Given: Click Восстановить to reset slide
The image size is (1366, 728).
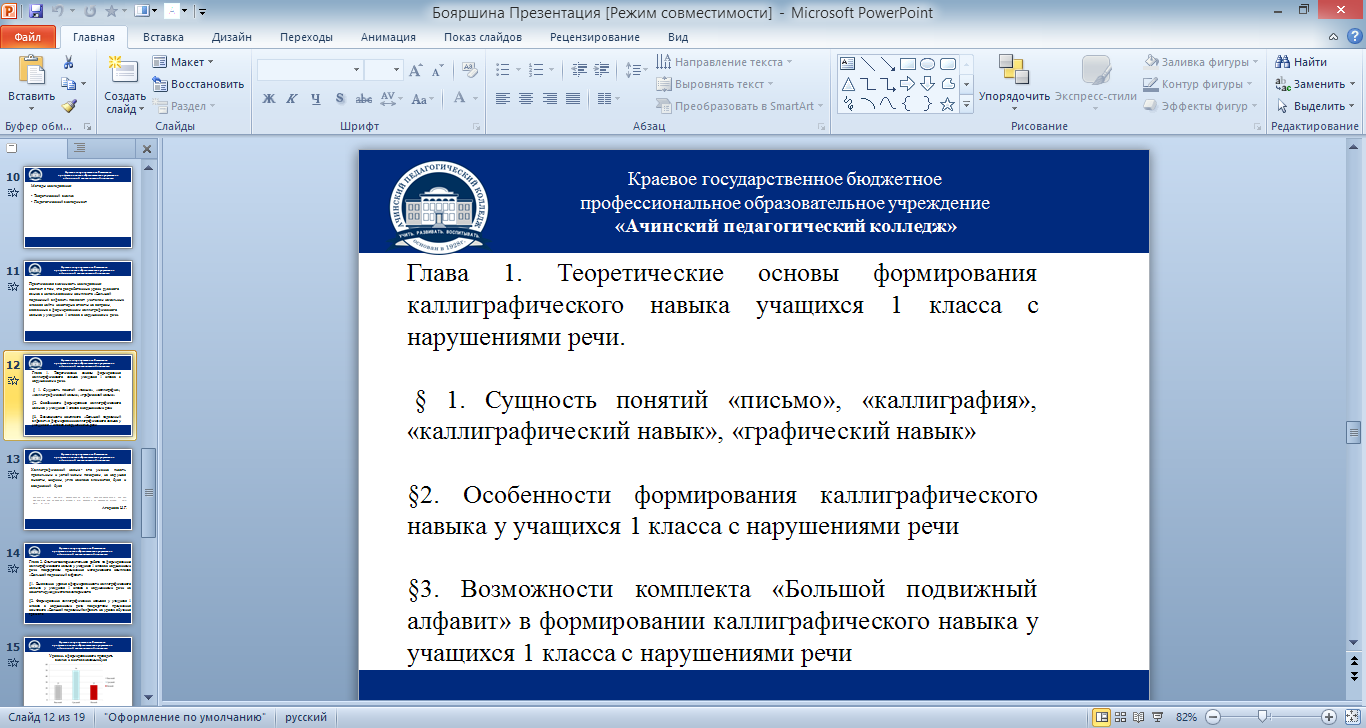Looking at the screenshot, I should click(x=198, y=84).
